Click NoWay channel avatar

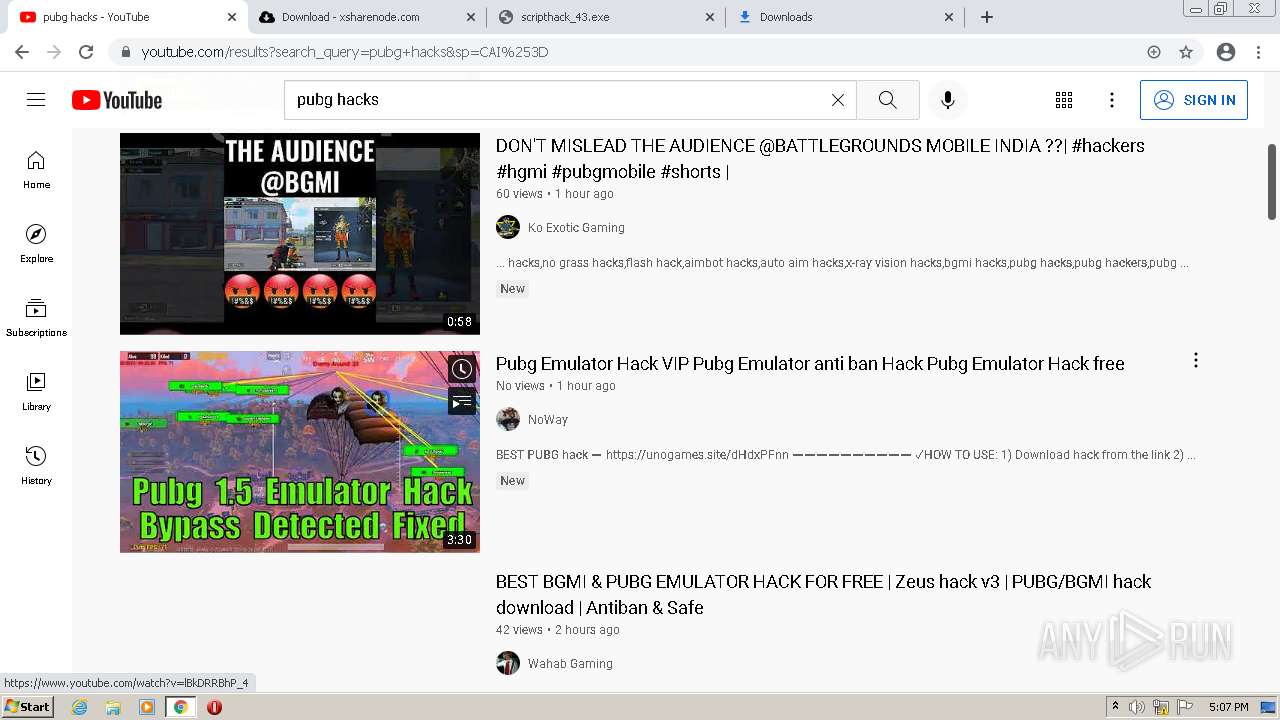pyautogui.click(x=508, y=419)
